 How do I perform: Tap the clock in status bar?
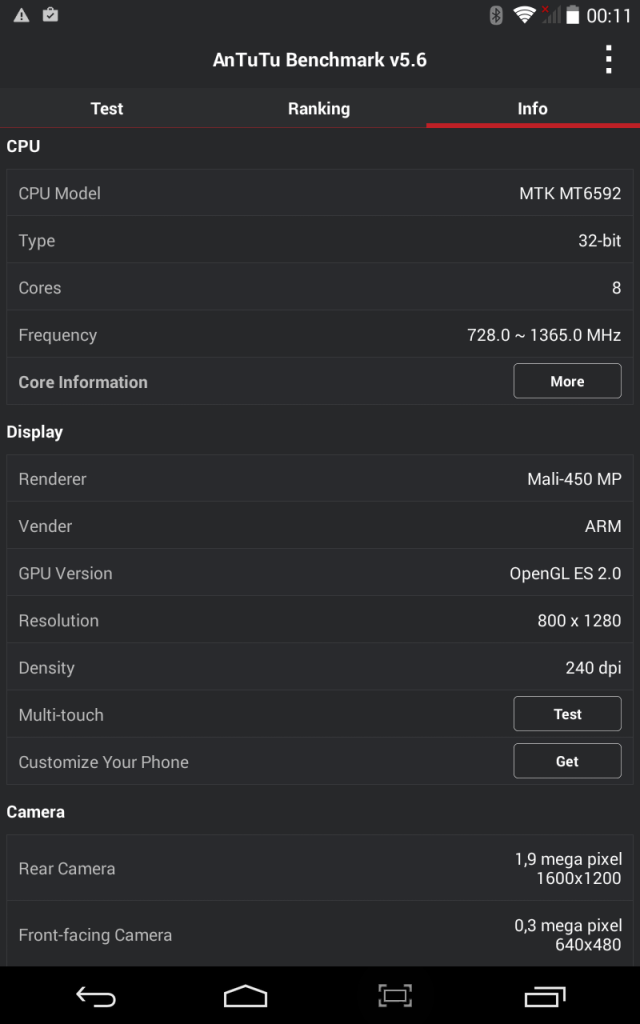coord(609,16)
